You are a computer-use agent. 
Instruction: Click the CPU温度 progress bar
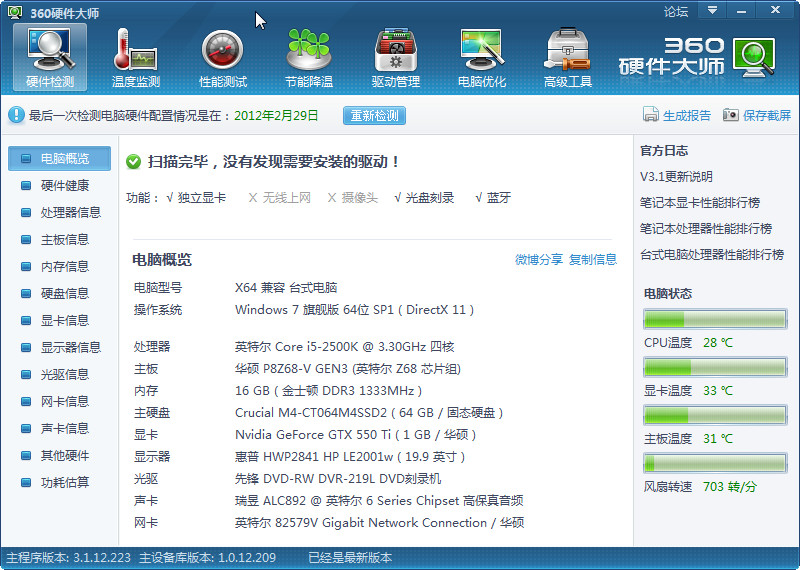tap(715, 319)
